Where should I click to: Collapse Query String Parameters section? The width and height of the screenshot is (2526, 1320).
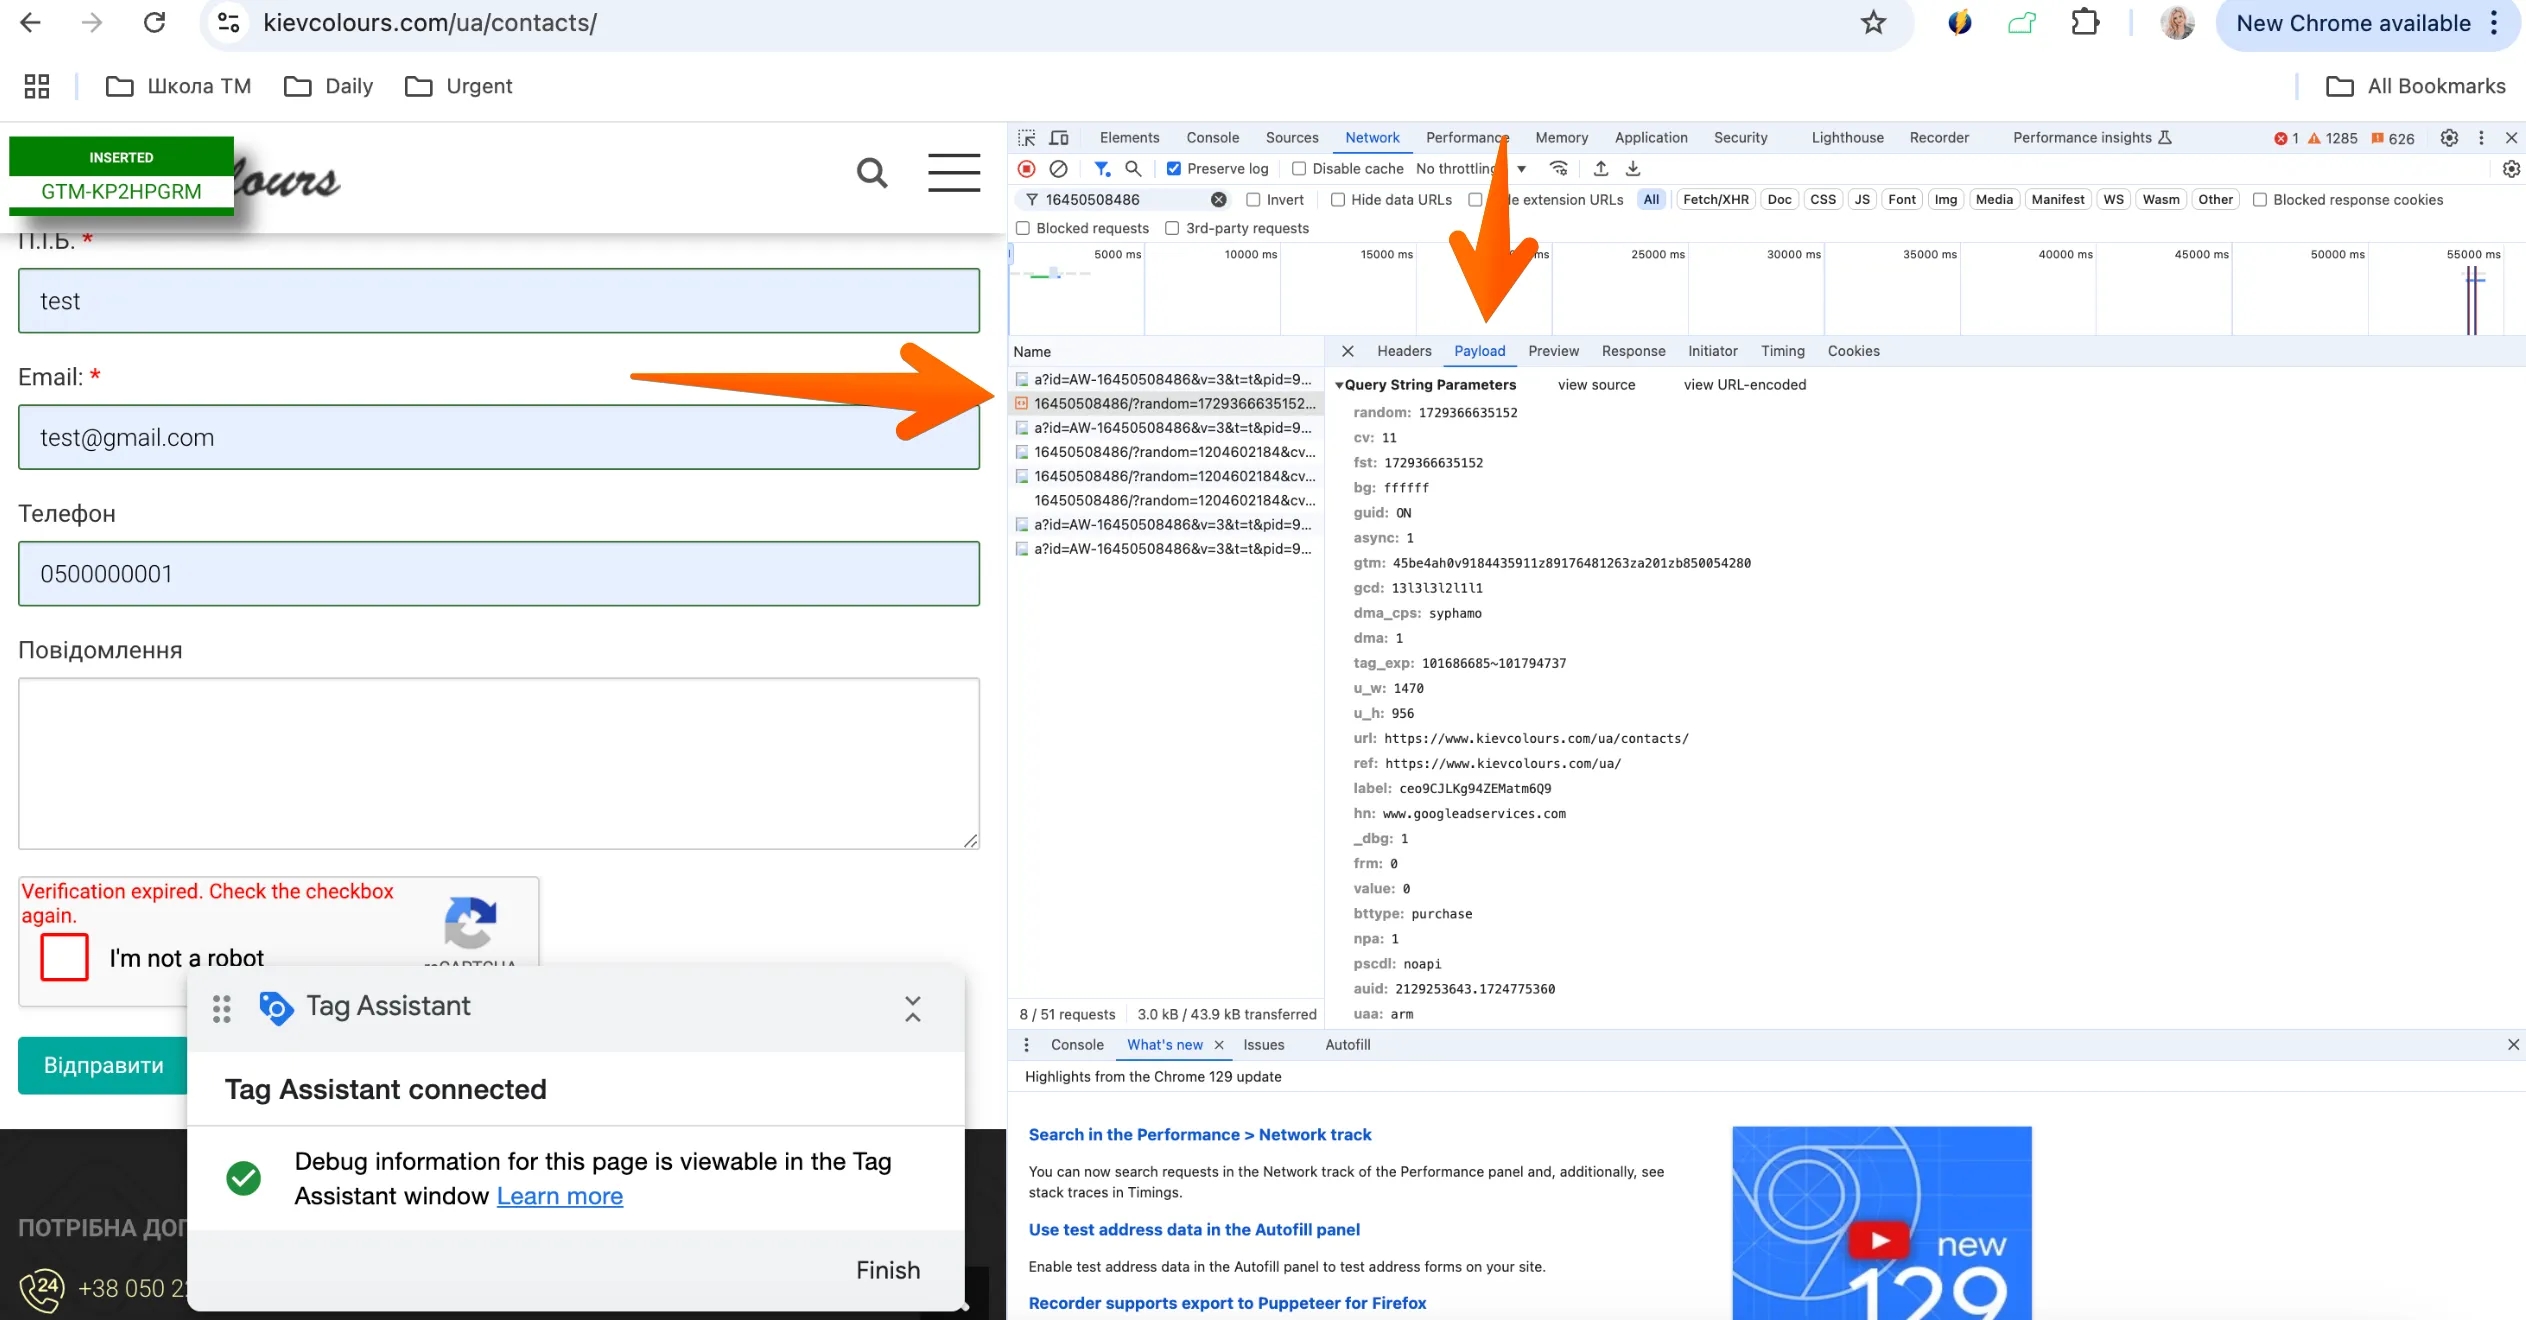[1339, 385]
